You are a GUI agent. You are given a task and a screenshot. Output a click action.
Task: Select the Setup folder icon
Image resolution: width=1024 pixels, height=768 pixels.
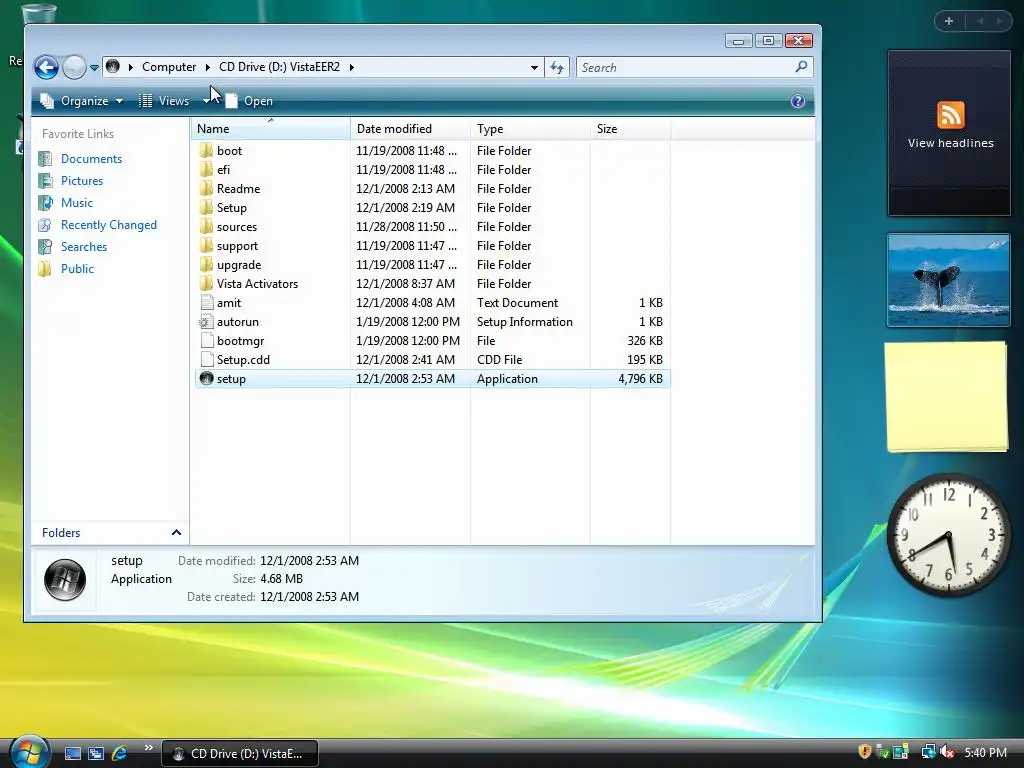coord(206,207)
